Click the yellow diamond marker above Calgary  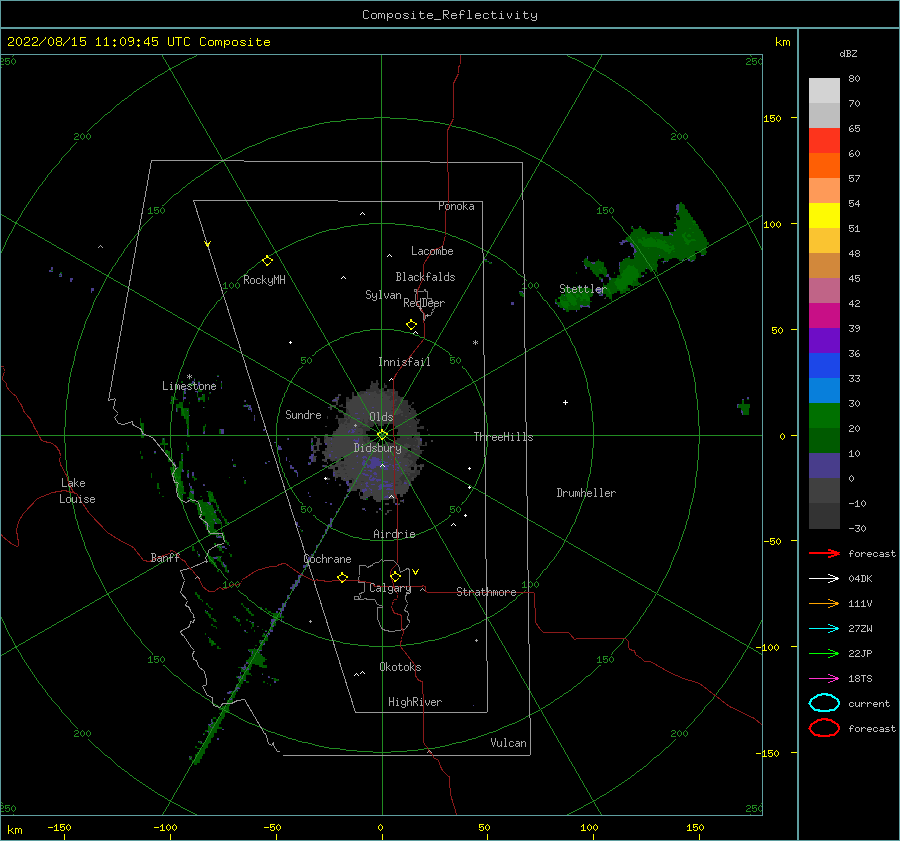point(395,576)
